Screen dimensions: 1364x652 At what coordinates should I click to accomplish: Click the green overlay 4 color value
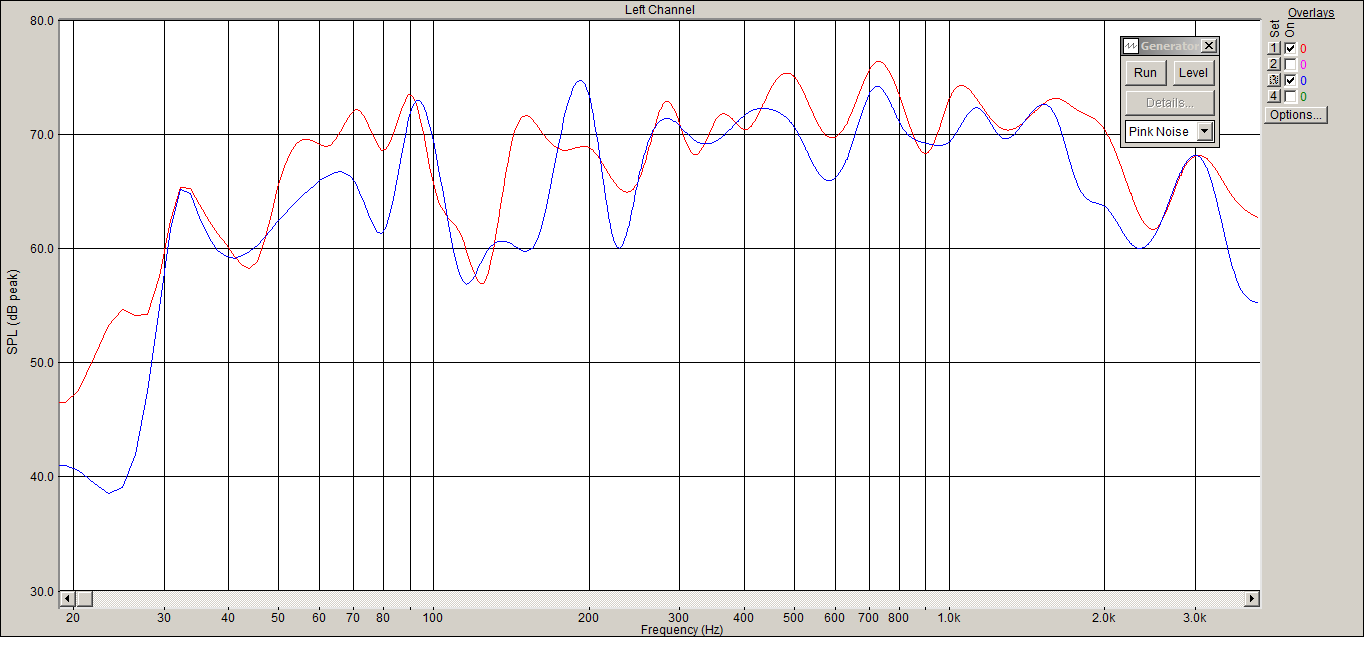[x=1303, y=96]
